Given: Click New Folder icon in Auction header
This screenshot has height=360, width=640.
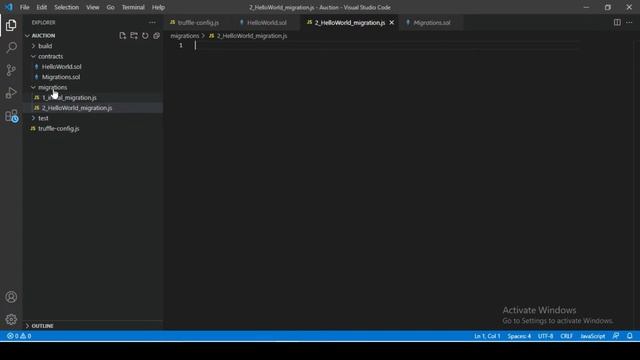Looking at the screenshot, I should pyautogui.click(x=134, y=36).
